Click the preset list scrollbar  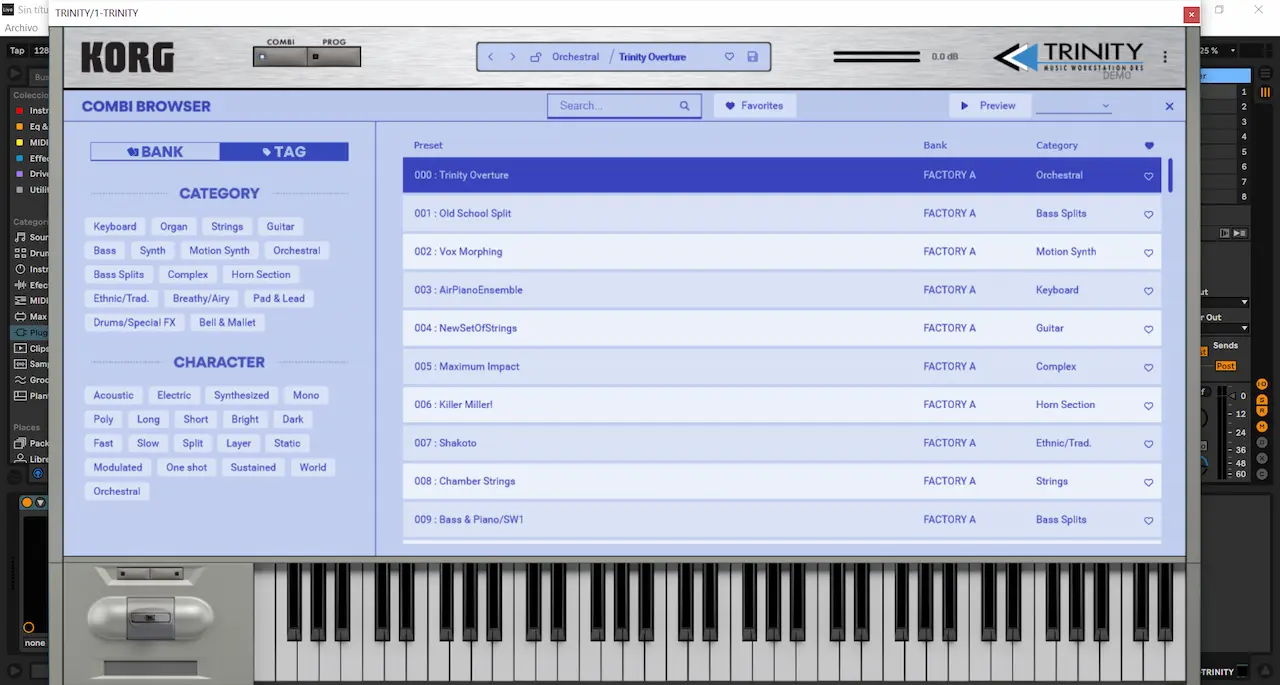(x=1170, y=176)
